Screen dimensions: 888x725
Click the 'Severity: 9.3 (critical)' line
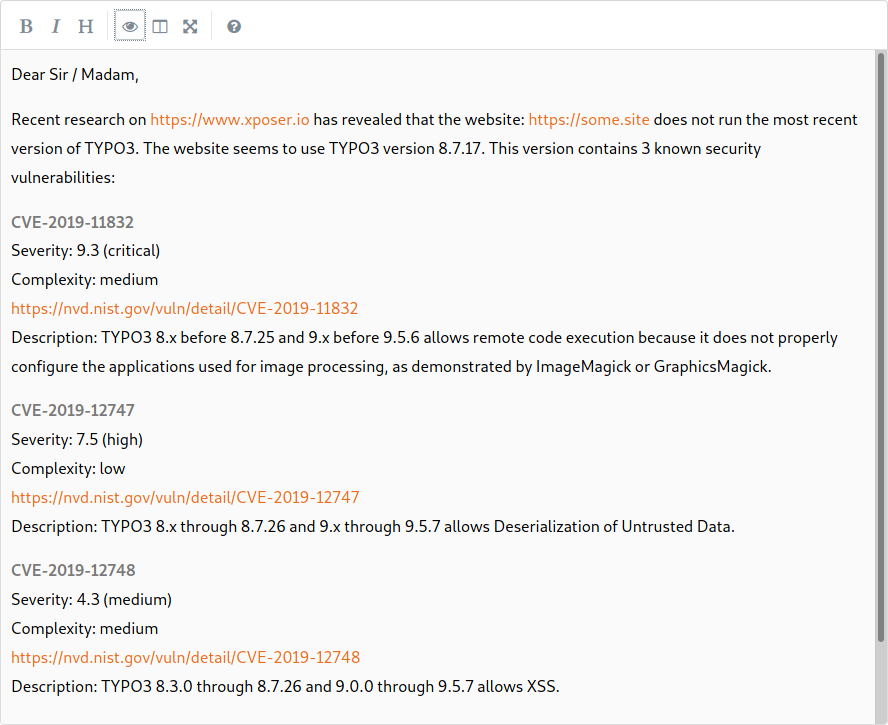click(x=86, y=250)
